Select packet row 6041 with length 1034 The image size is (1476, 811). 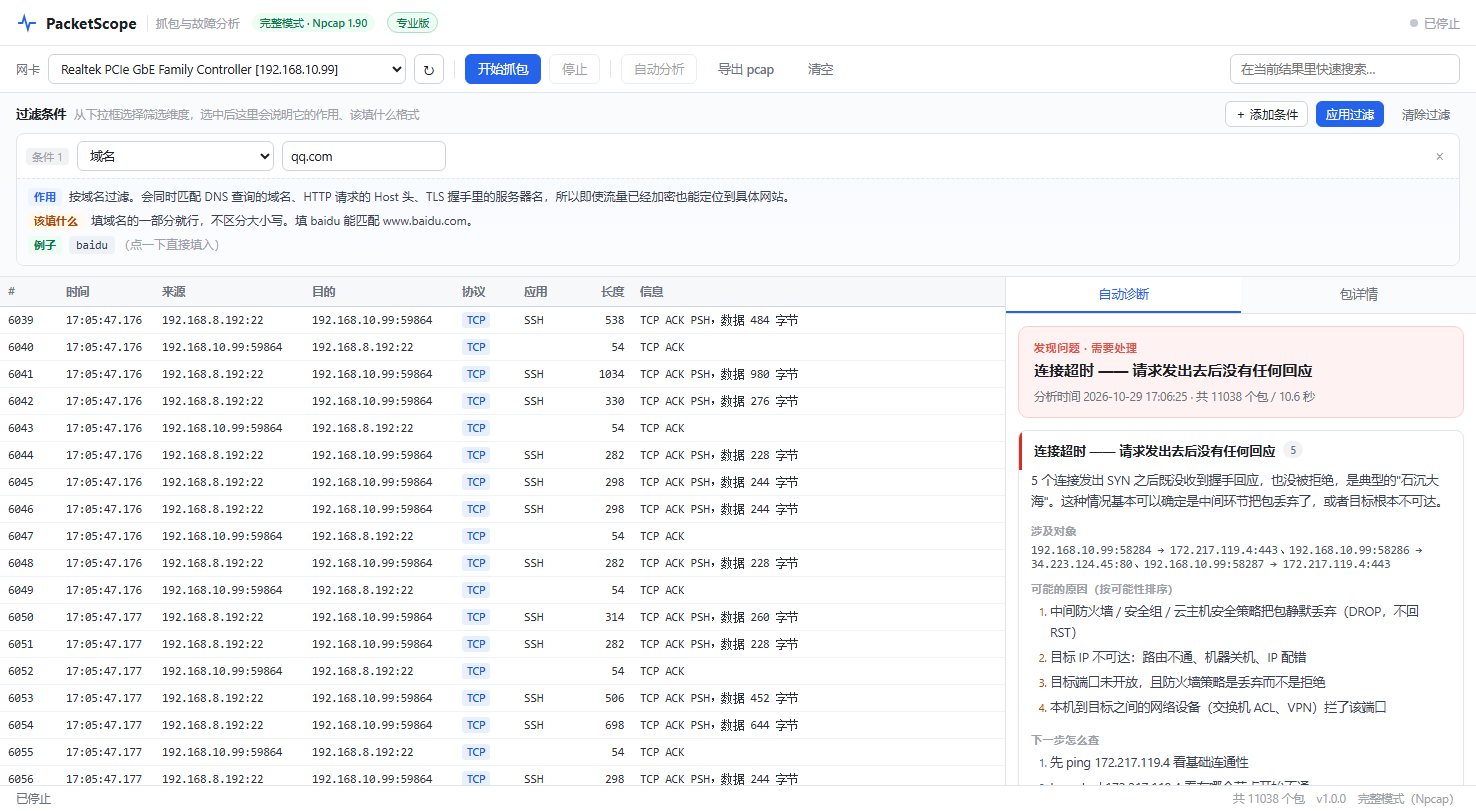503,374
